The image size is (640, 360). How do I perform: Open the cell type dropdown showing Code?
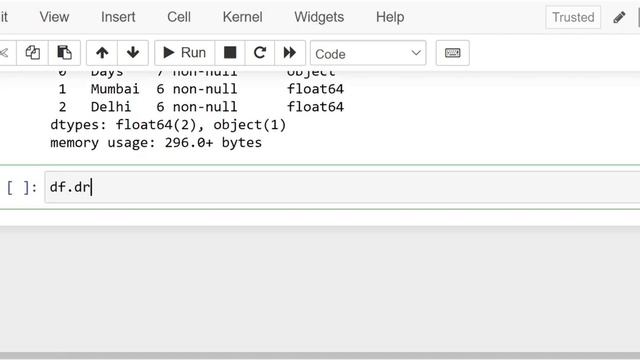[368, 53]
